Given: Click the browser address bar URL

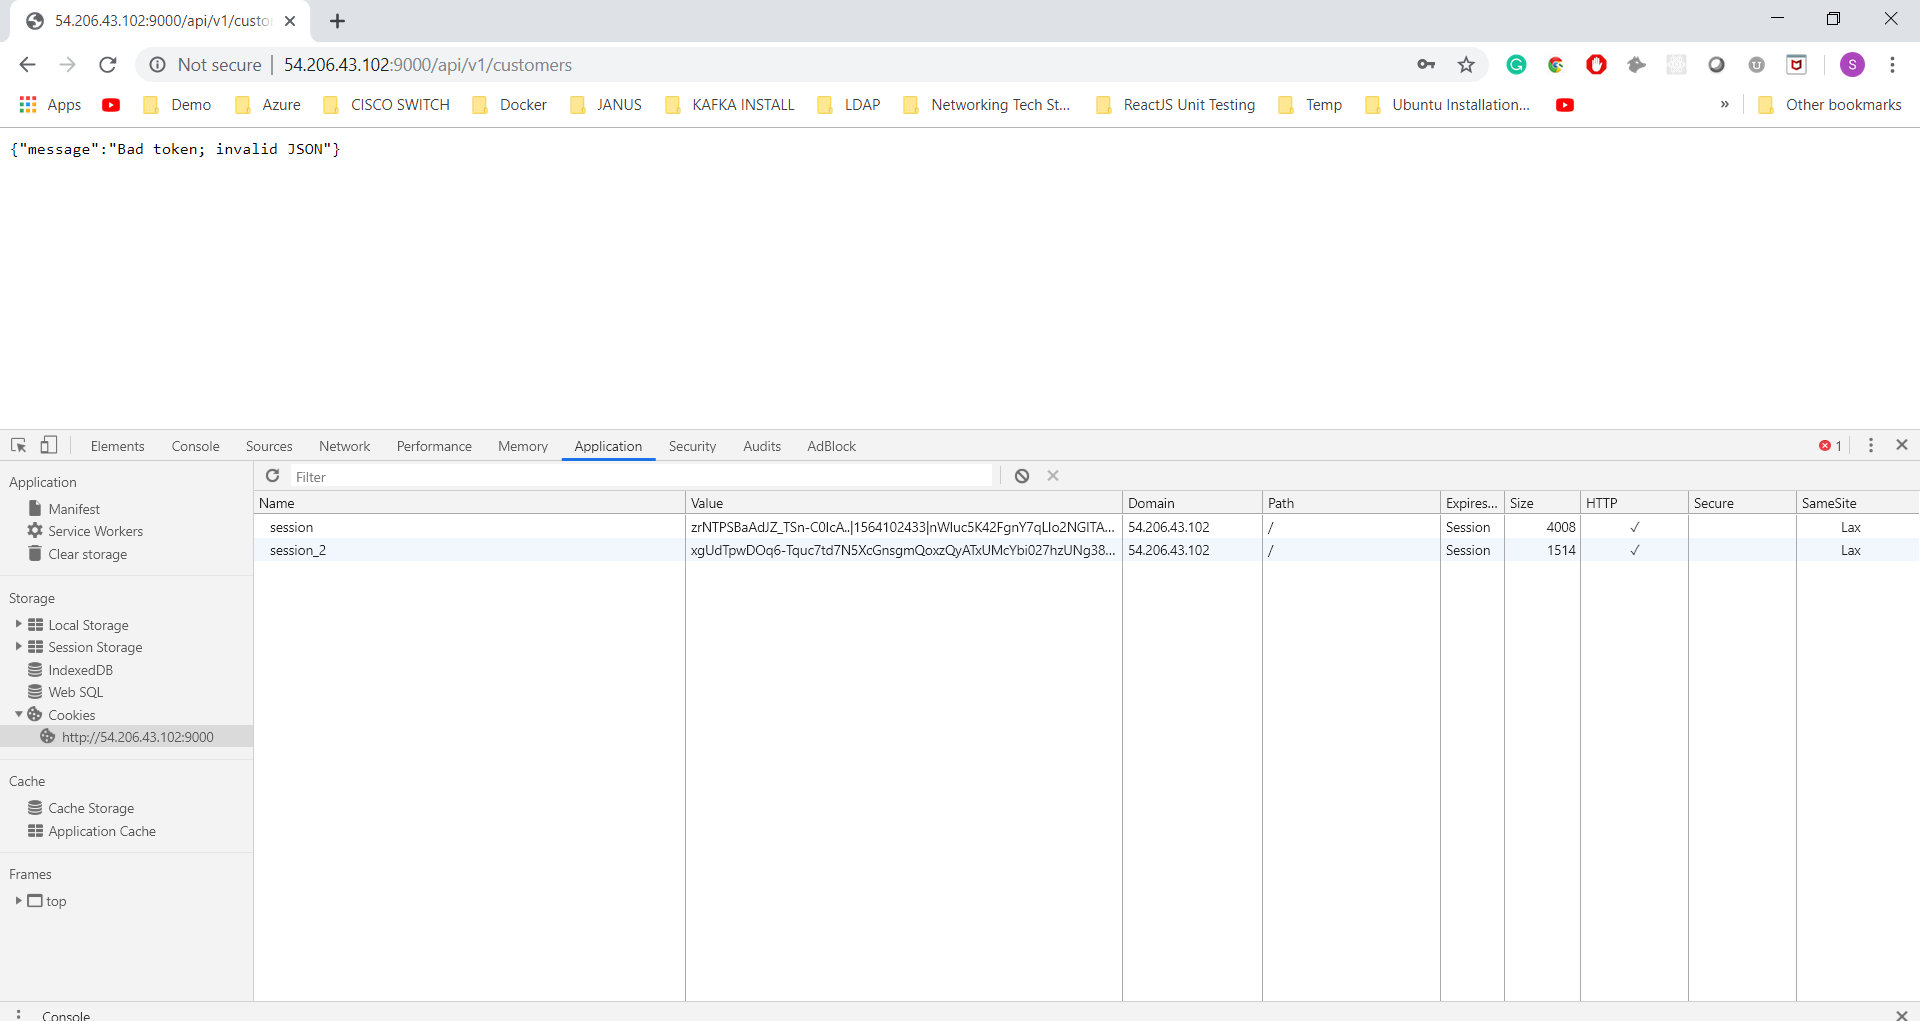Looking at the screenshot, I should (x=428, y=65).
